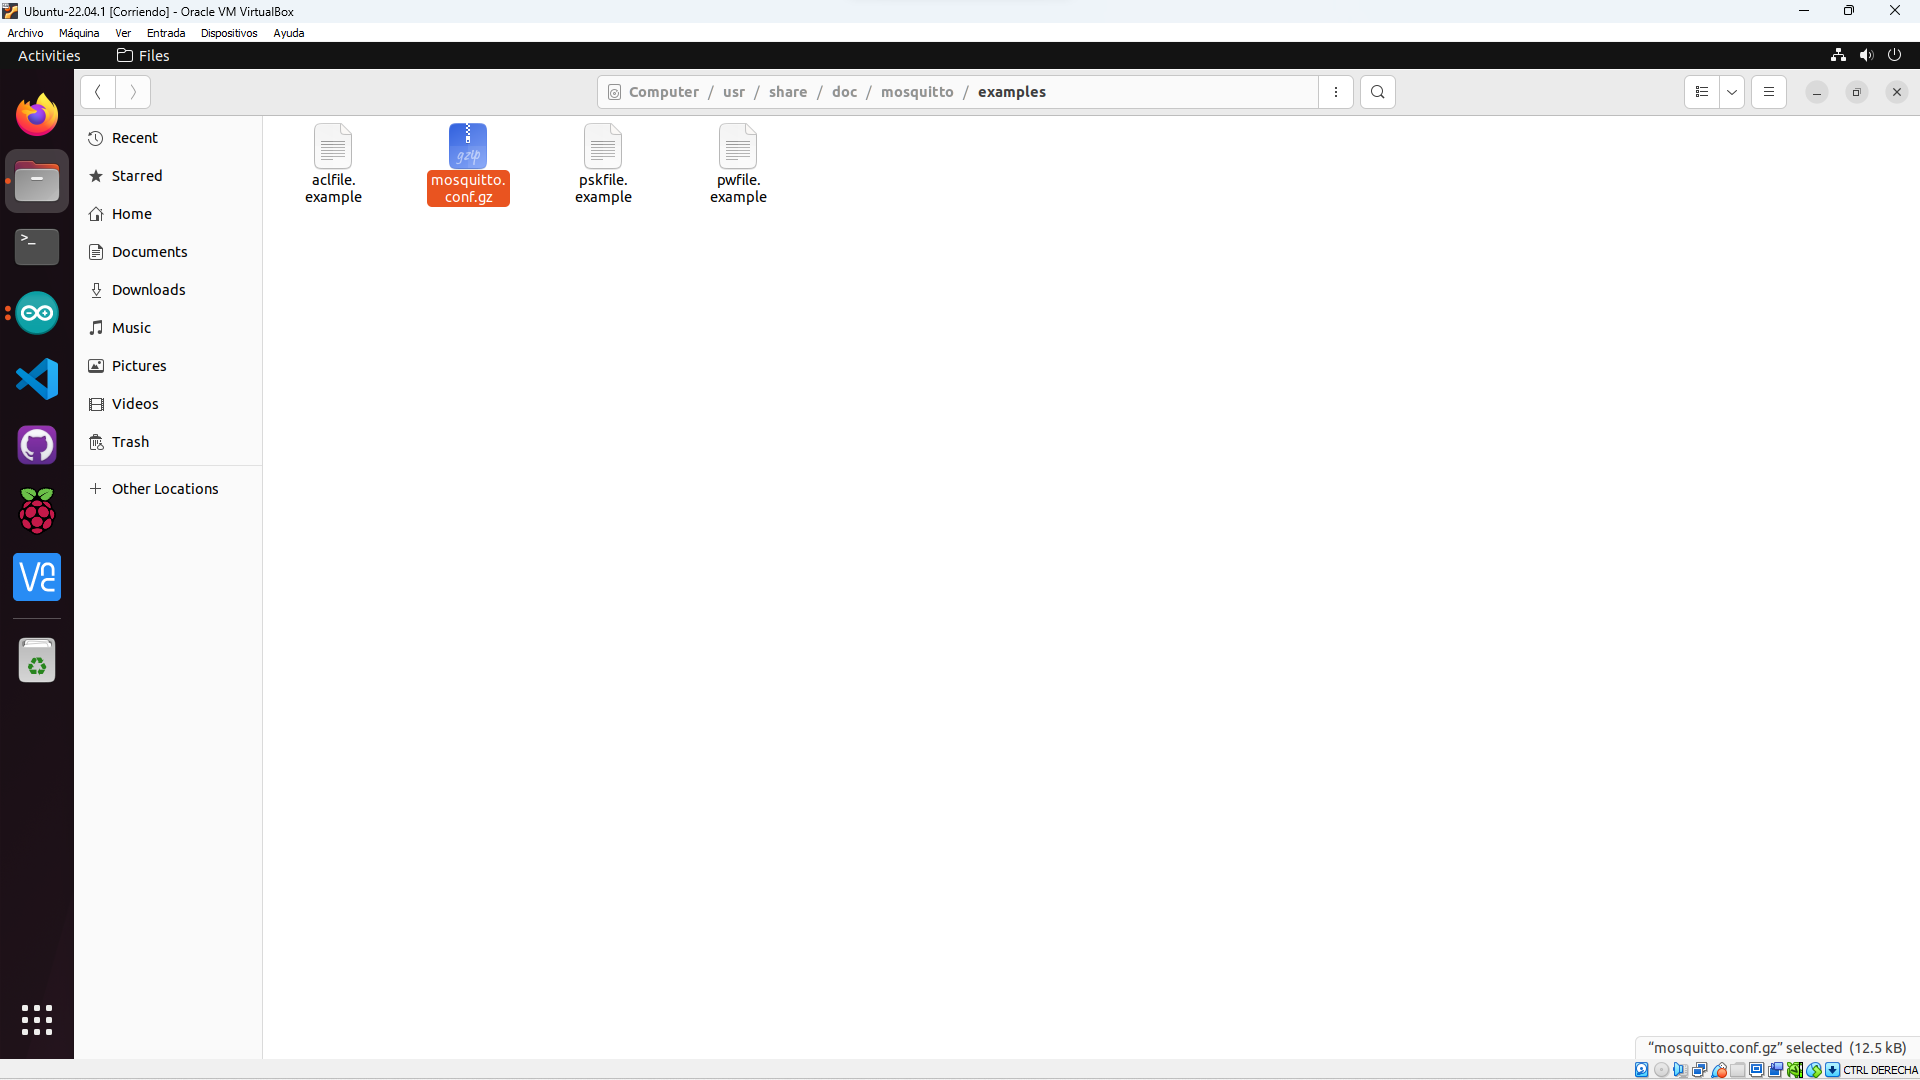Click mosquitto in the path bar
The width and height of the screenshot is (1920, 1080).
pyautogui.click(x=916, y=92)
